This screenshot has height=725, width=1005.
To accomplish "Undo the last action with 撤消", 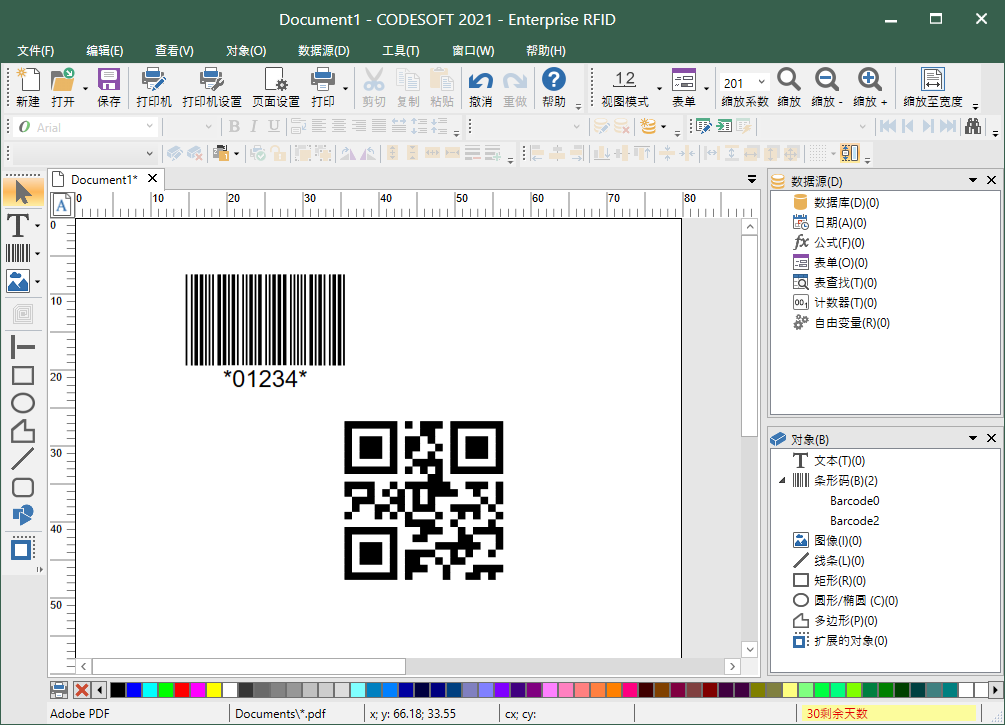I will tap(480, 87).
